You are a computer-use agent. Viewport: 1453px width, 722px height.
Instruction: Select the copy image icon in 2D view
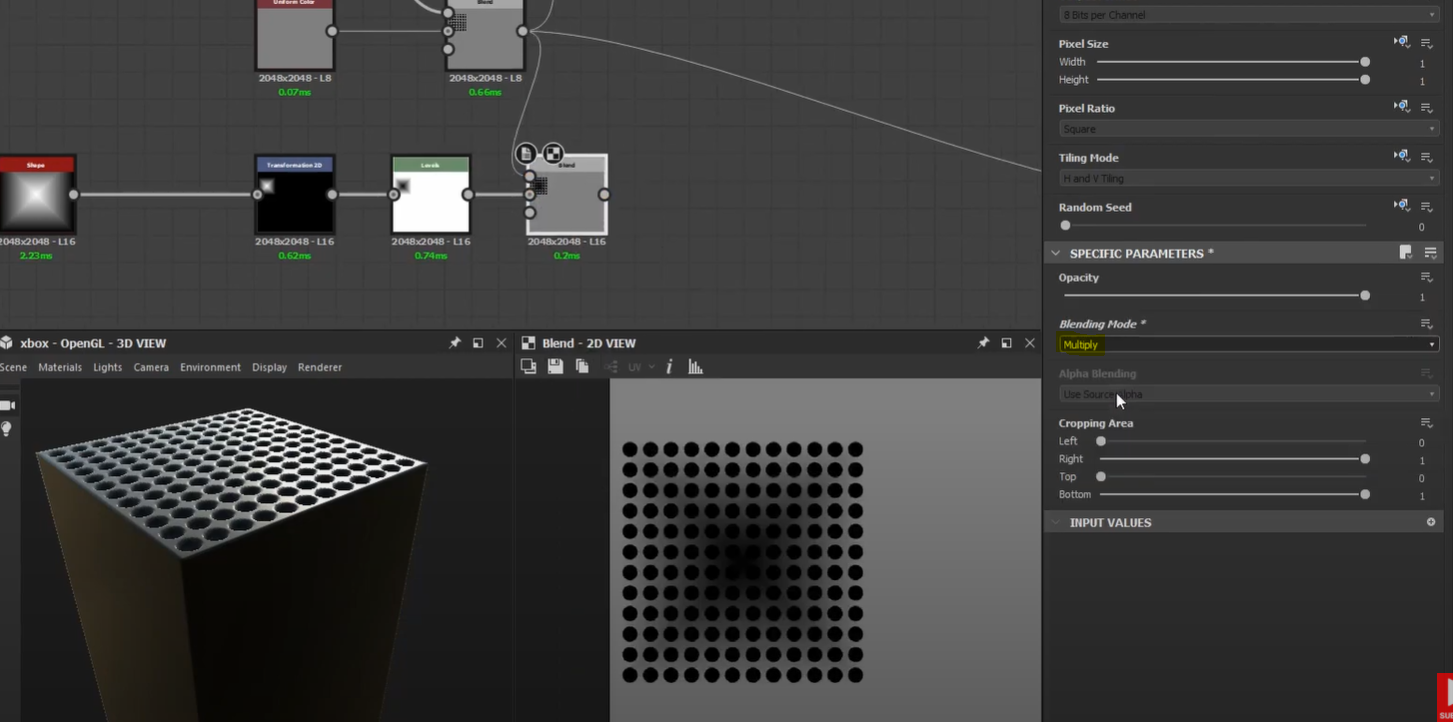point(581,366)
